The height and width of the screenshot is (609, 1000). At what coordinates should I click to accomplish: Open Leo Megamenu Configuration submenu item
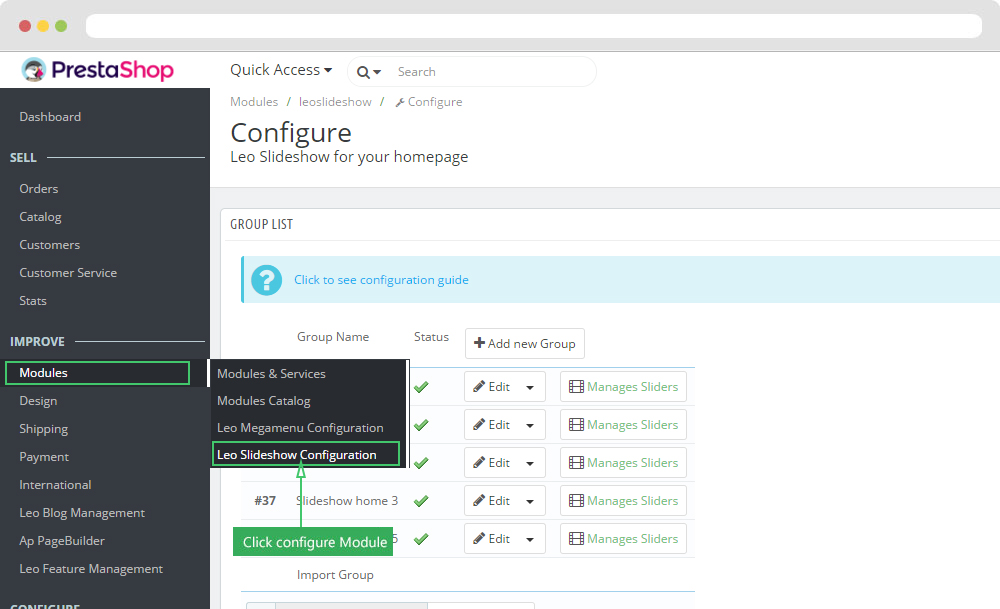300,428
